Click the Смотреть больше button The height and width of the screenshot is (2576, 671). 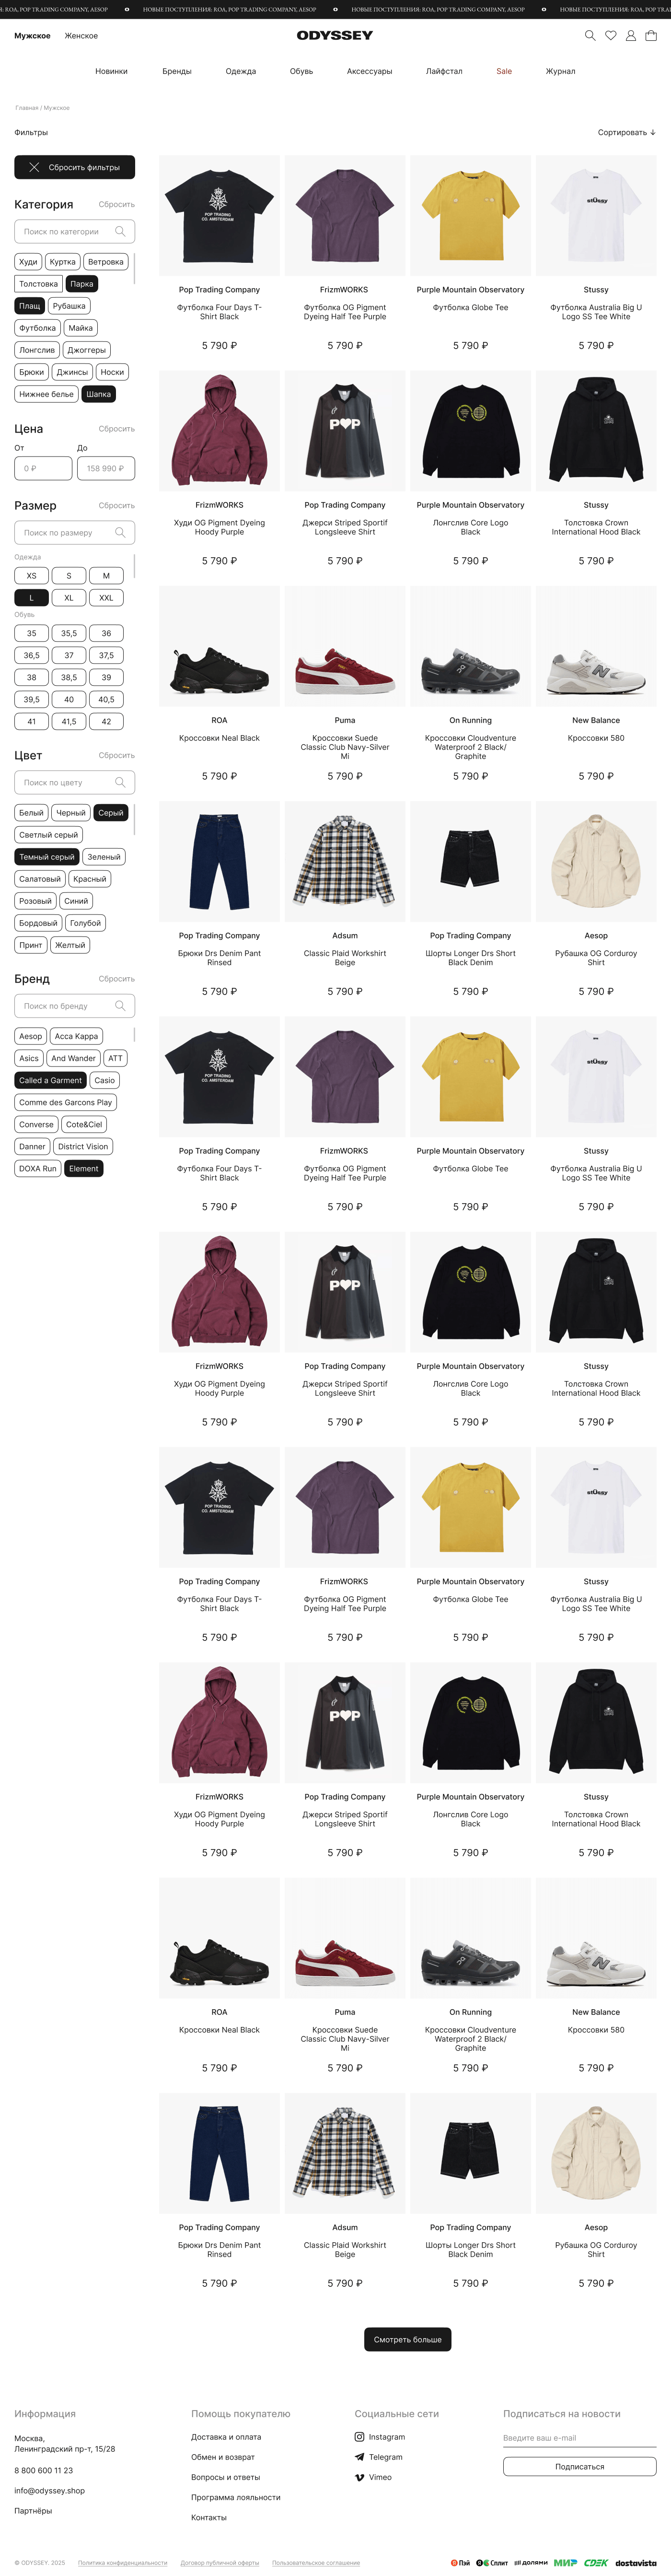tap(407, 2340)
